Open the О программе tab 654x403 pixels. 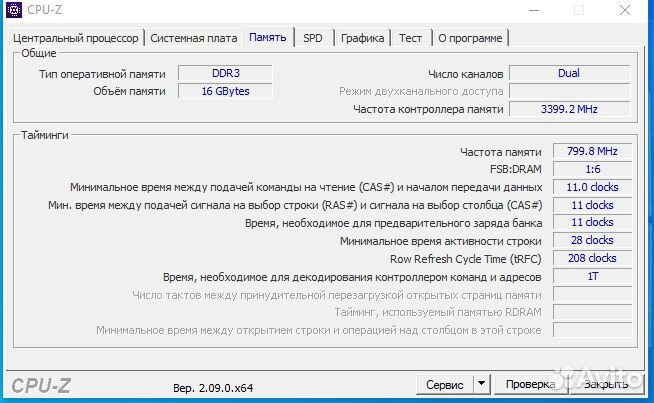(x=470, y=38)
